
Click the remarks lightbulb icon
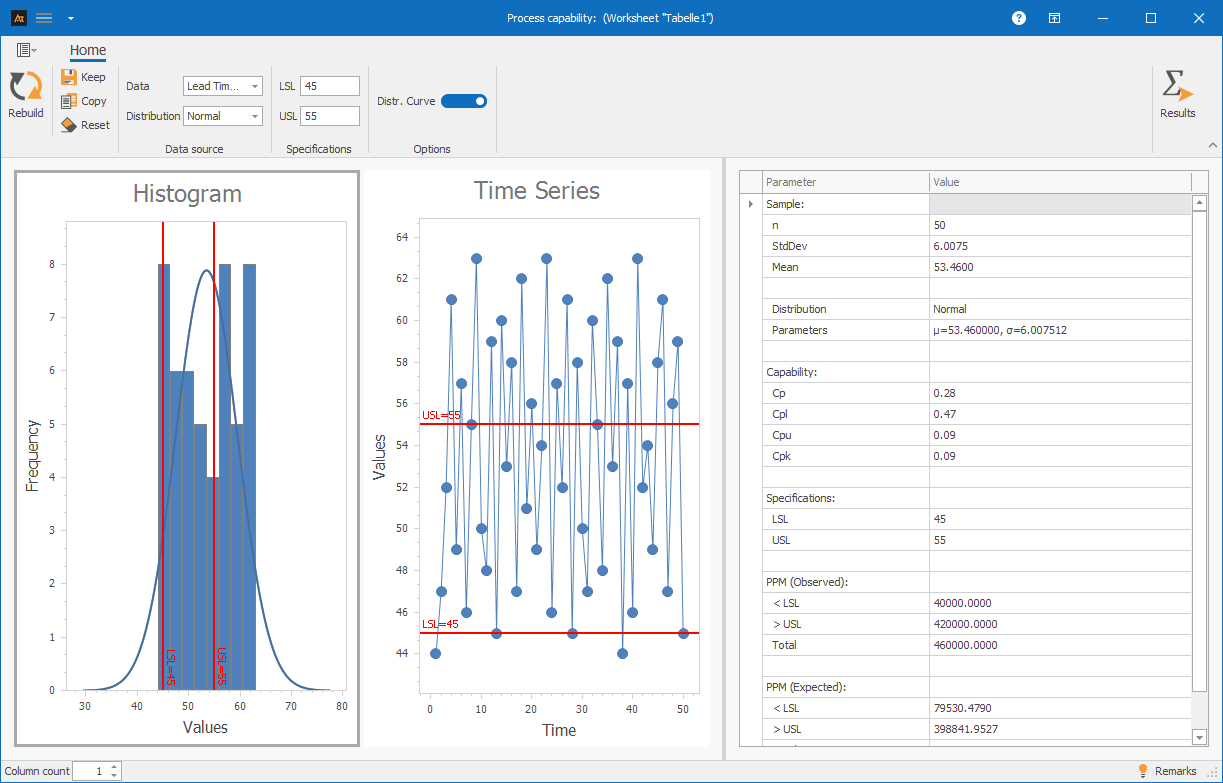pos(1143,771)
